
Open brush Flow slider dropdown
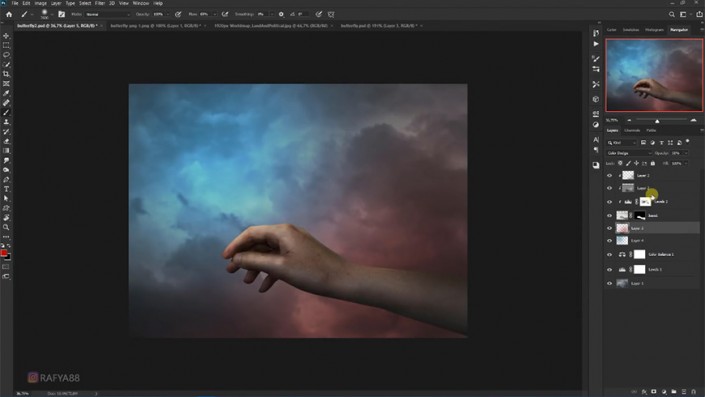pyautogui.click(x=214, y=14)
